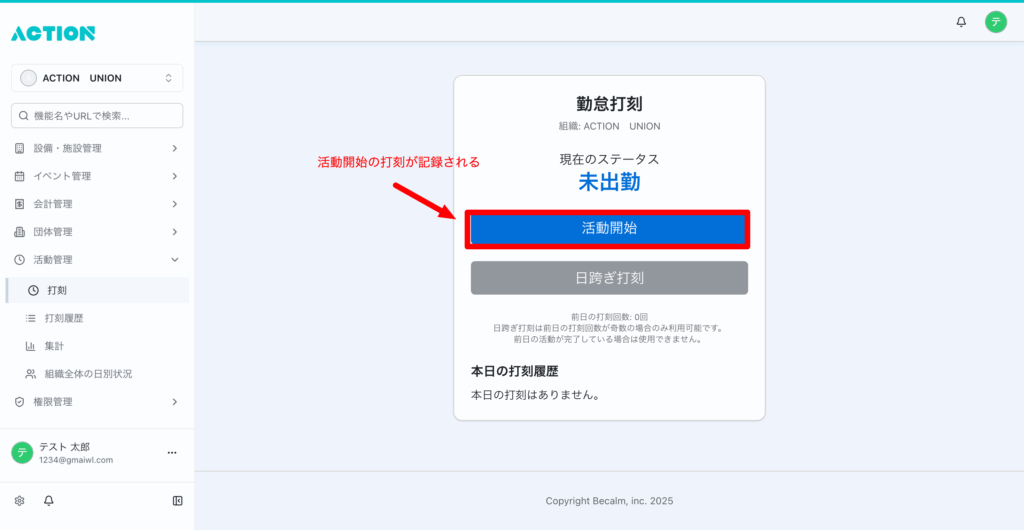Screen dimensions: 1024x530
Task: Click the ACTION logo in sidebar
Action: 53,33
